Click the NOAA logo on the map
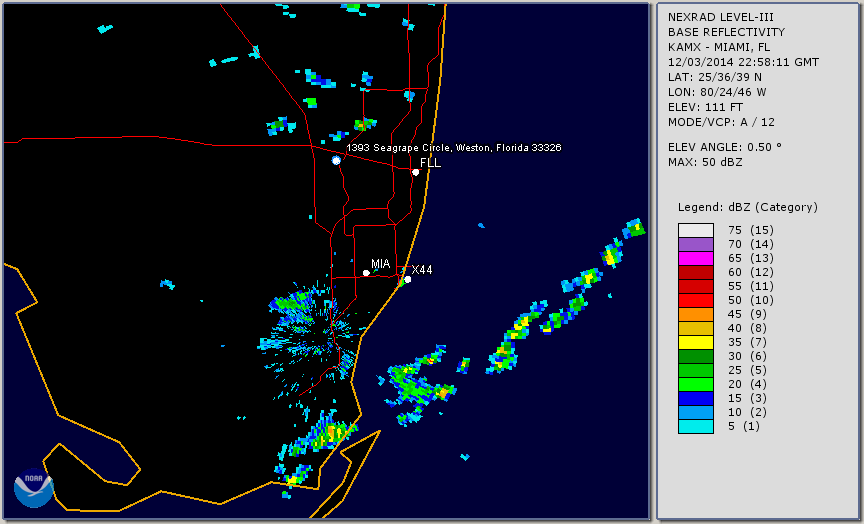Screen dimensions: 864x524 point(34,488)
